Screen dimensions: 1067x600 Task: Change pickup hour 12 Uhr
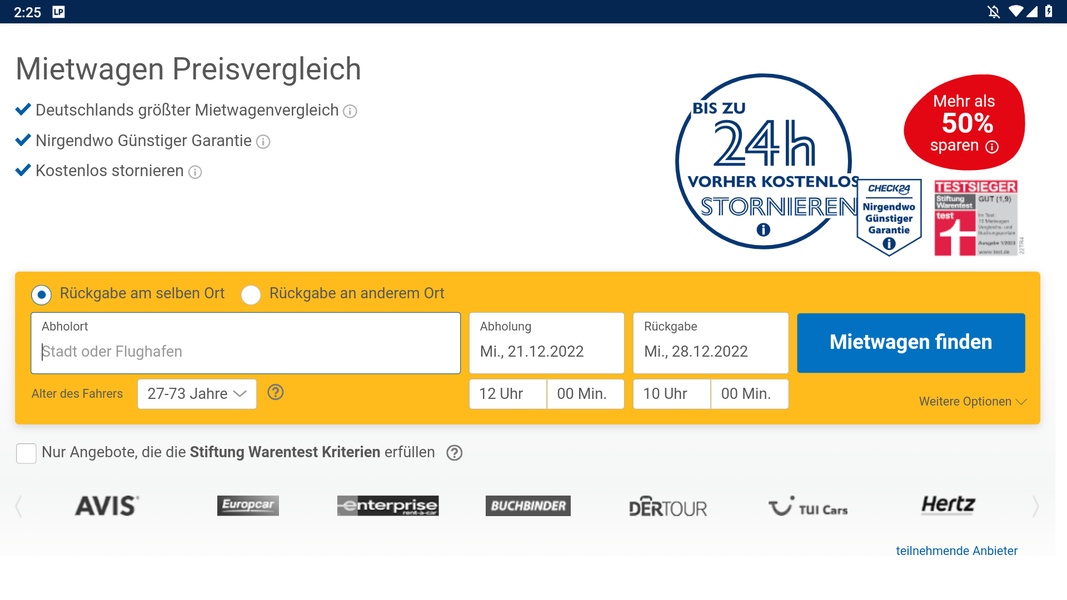(508, 394)
